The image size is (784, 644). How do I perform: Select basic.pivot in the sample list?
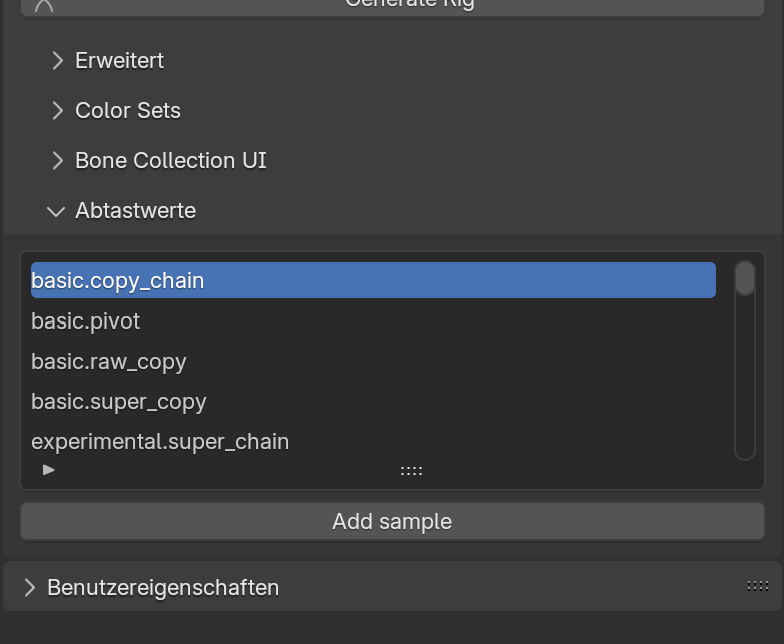click(x=86, y=322)
